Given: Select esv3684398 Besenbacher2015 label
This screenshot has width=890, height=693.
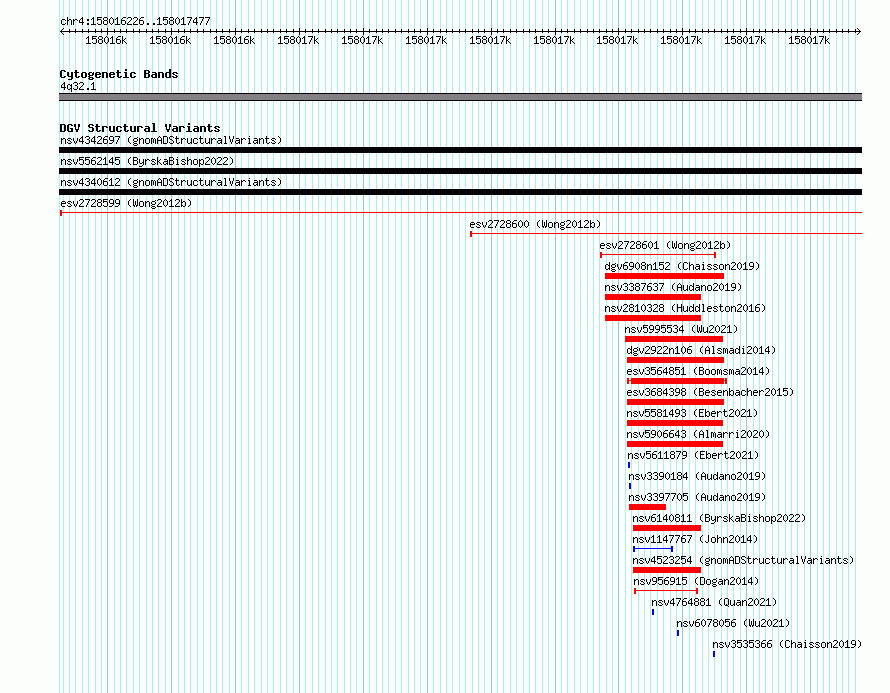Looking at the screenshot, I should click(x=710, y=392).
